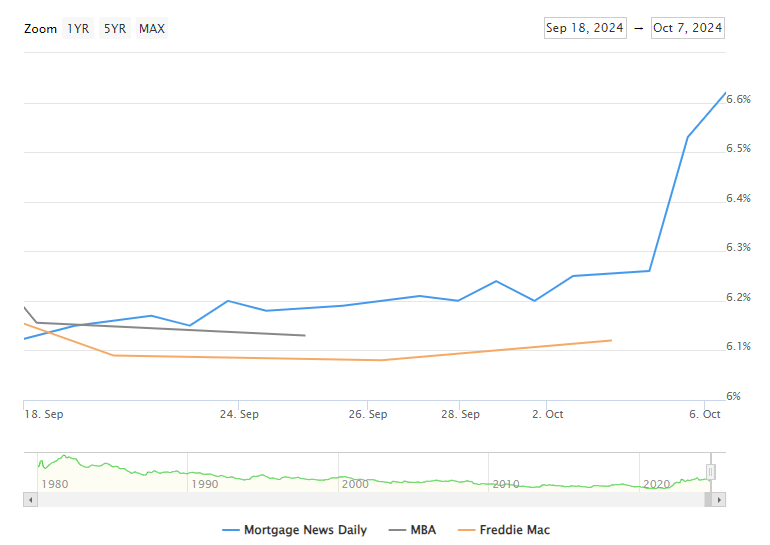Click the navigator range handle
The height and width of the screenshot is (545, 770).
(711, 471)
